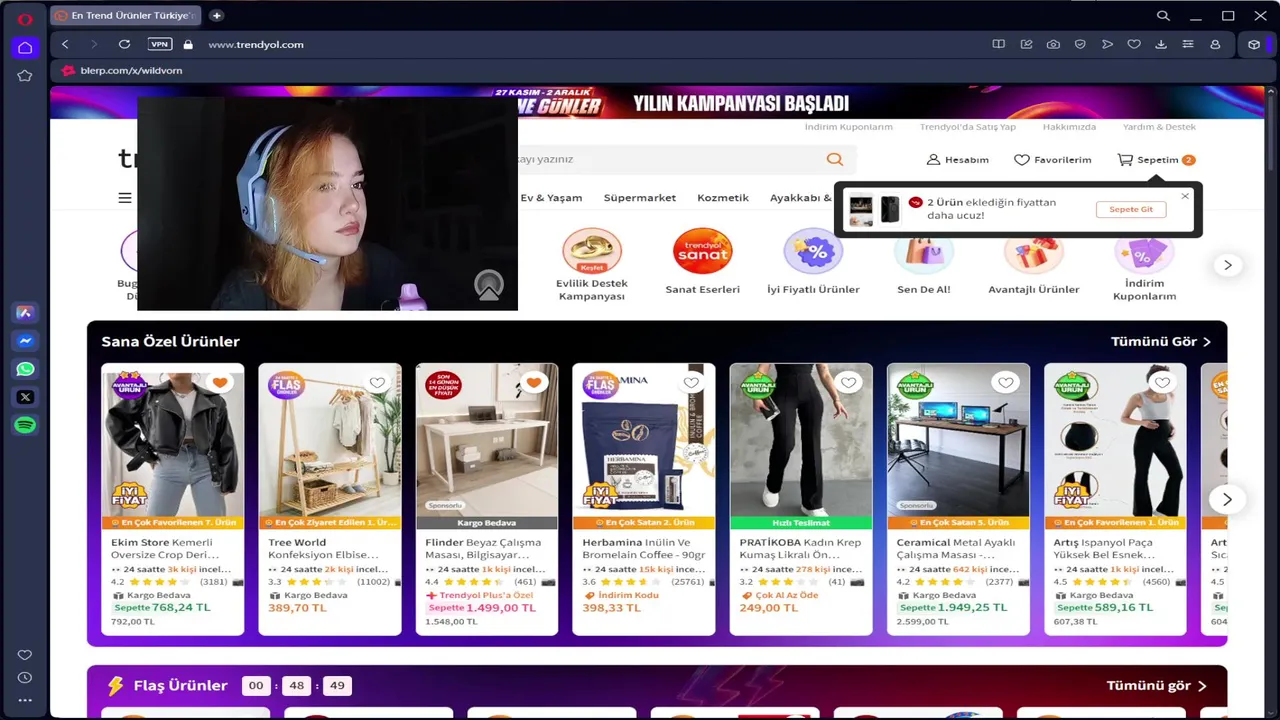Open history clock icon in sidebar

click(25, 678)
